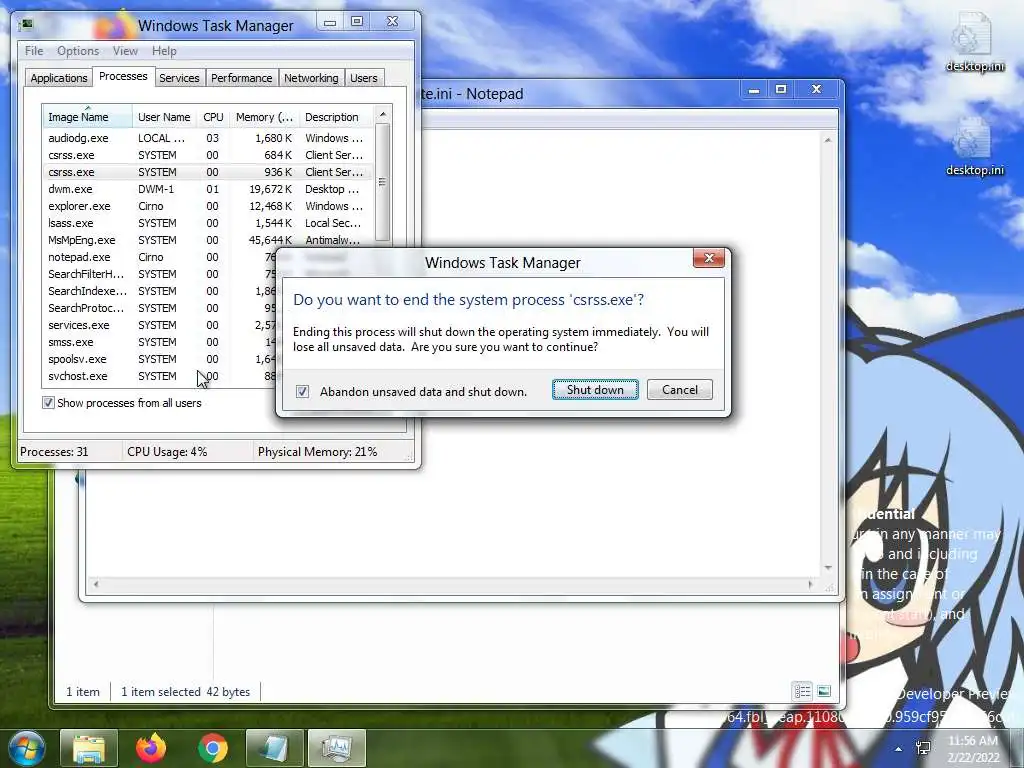Image resolution: width=1024 pixels, height=768 pixels.
Task: Select the lower desktop.ini desktop icon
Action: click(974, 146)
